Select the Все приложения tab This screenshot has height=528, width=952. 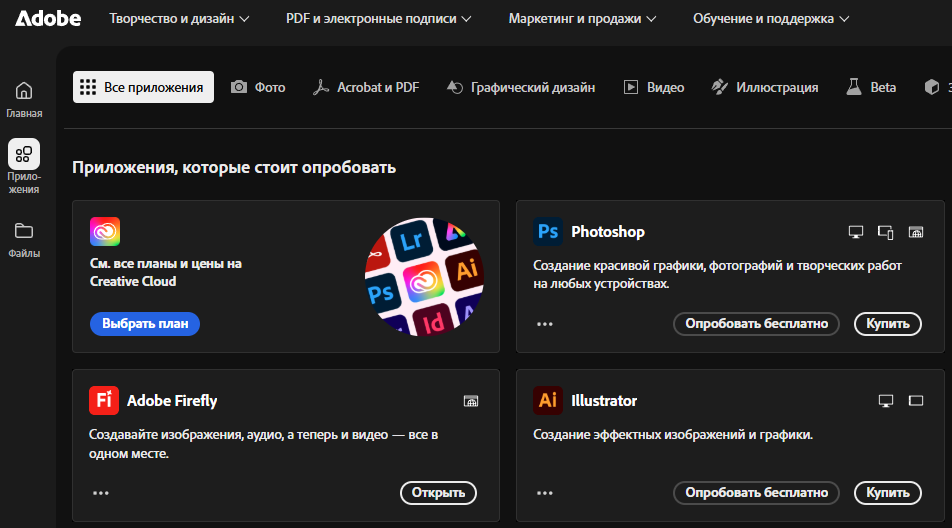pos(143,87)
